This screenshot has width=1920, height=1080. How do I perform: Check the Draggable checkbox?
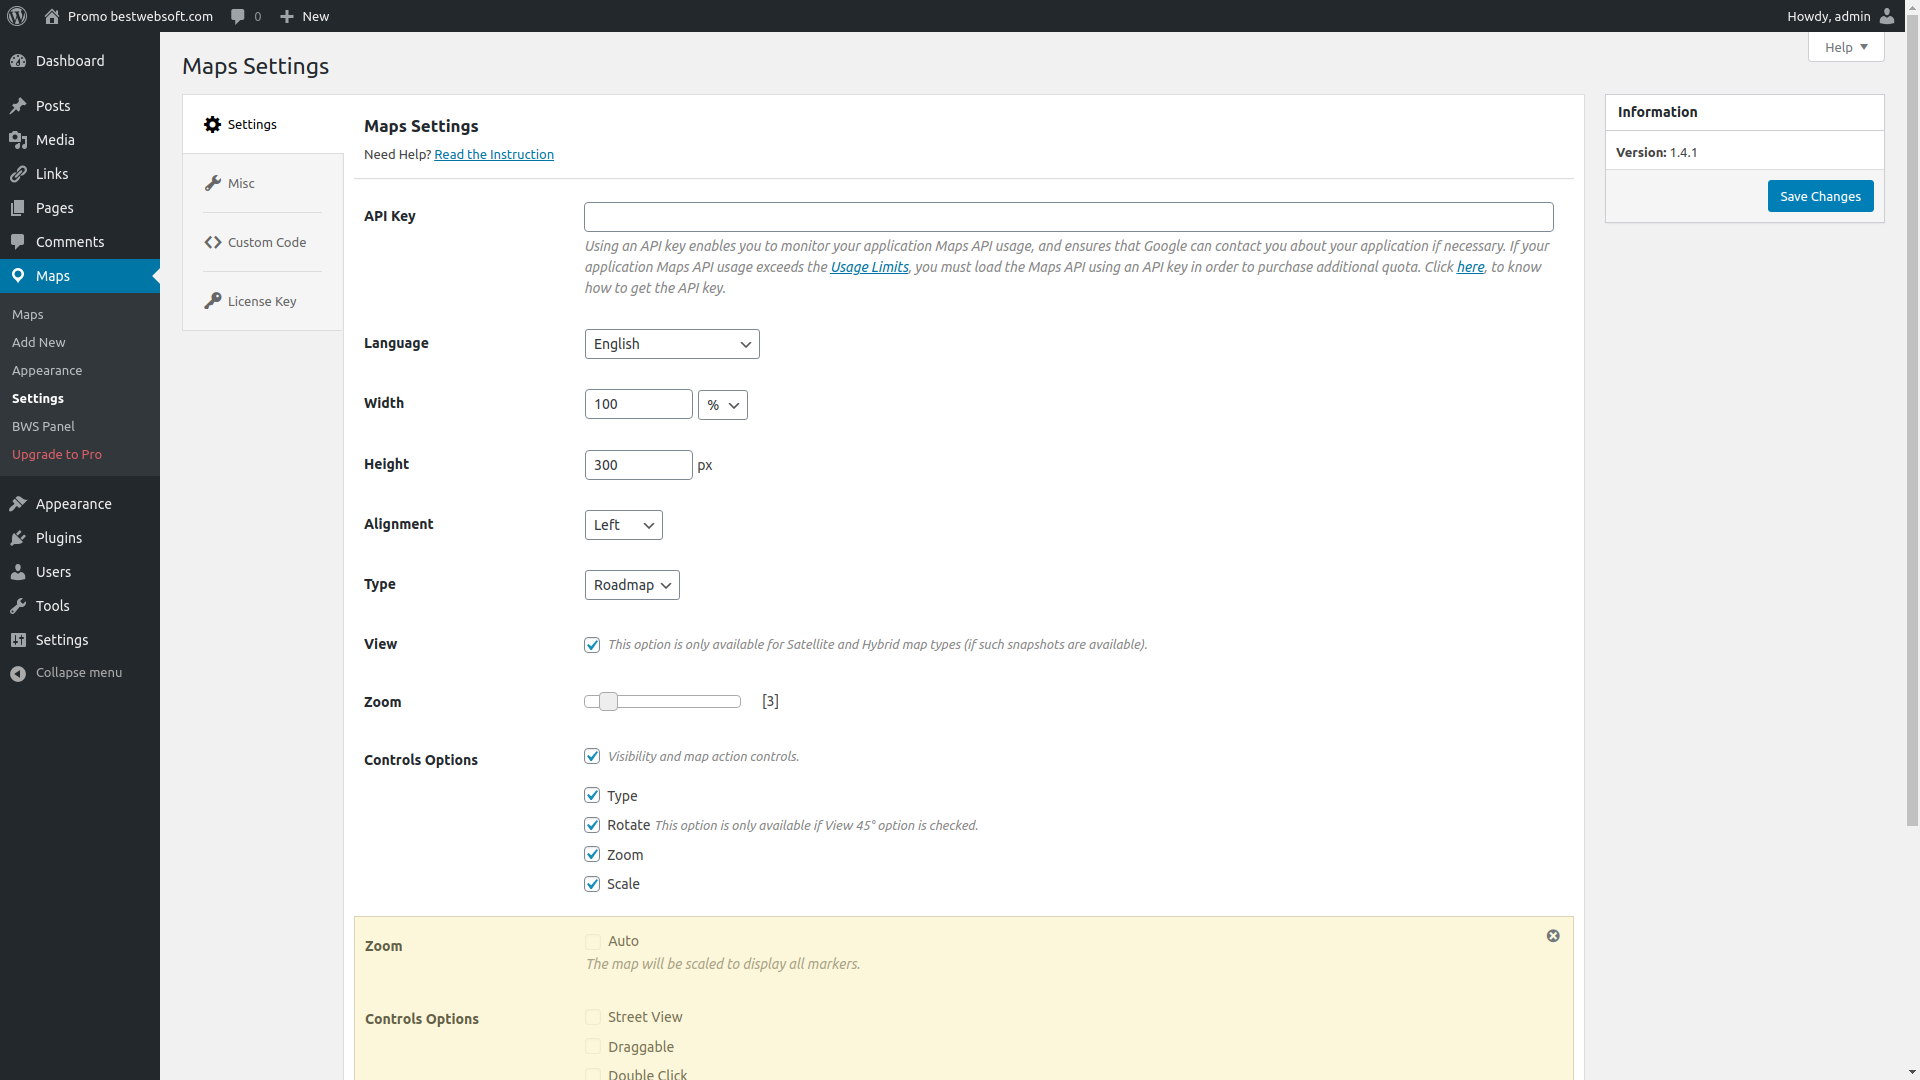point(593,1047)
